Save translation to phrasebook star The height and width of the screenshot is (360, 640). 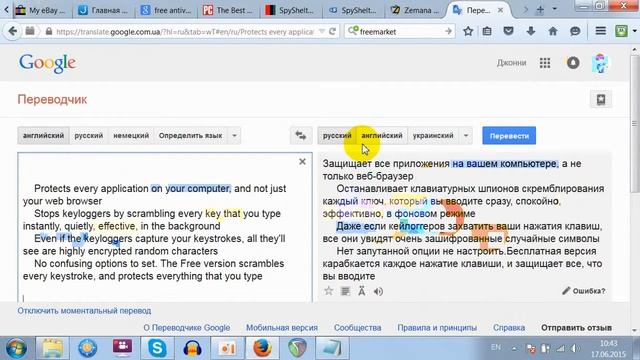click(329, 291)
